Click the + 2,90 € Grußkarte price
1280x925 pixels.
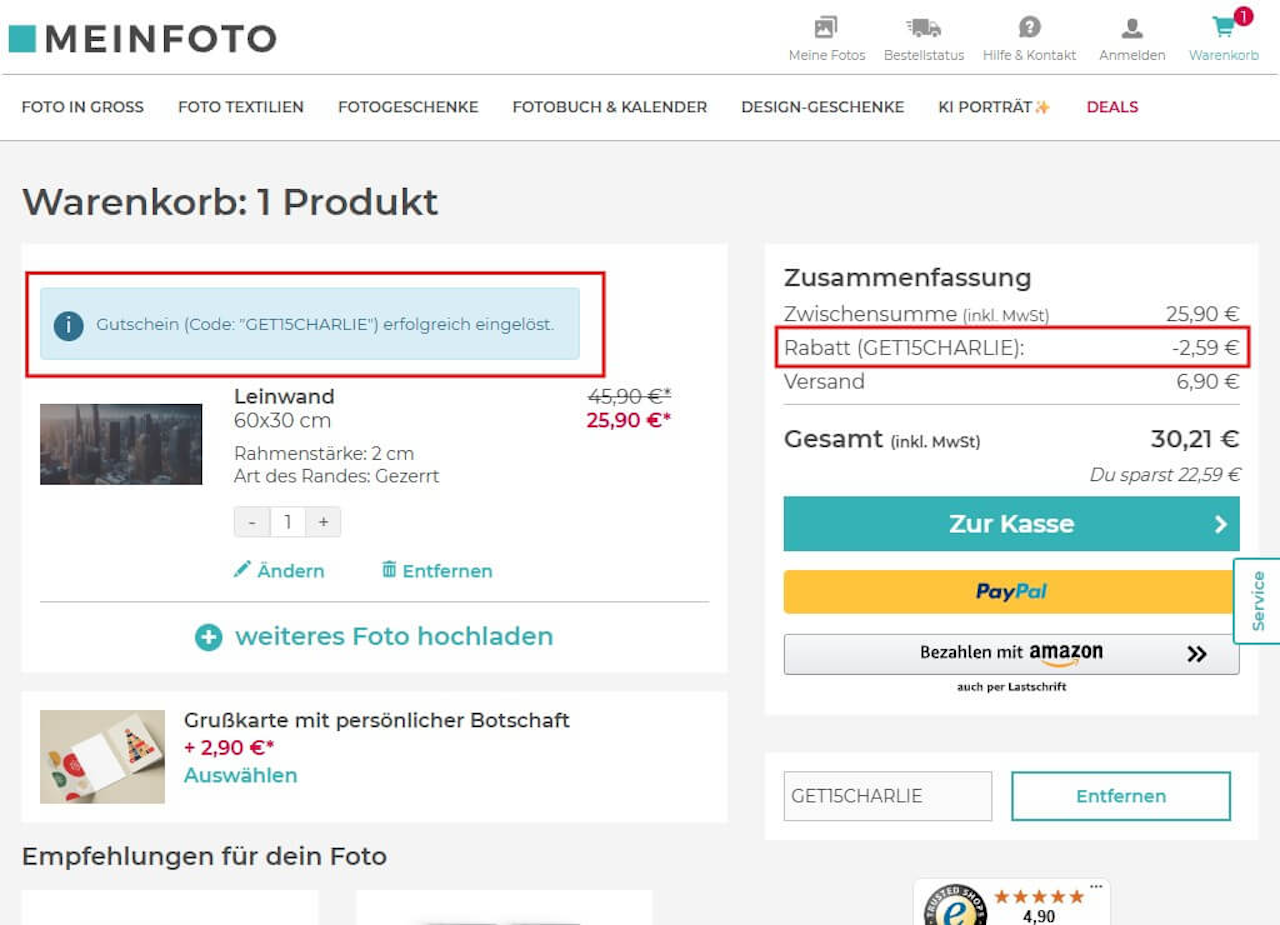[229, 748]
